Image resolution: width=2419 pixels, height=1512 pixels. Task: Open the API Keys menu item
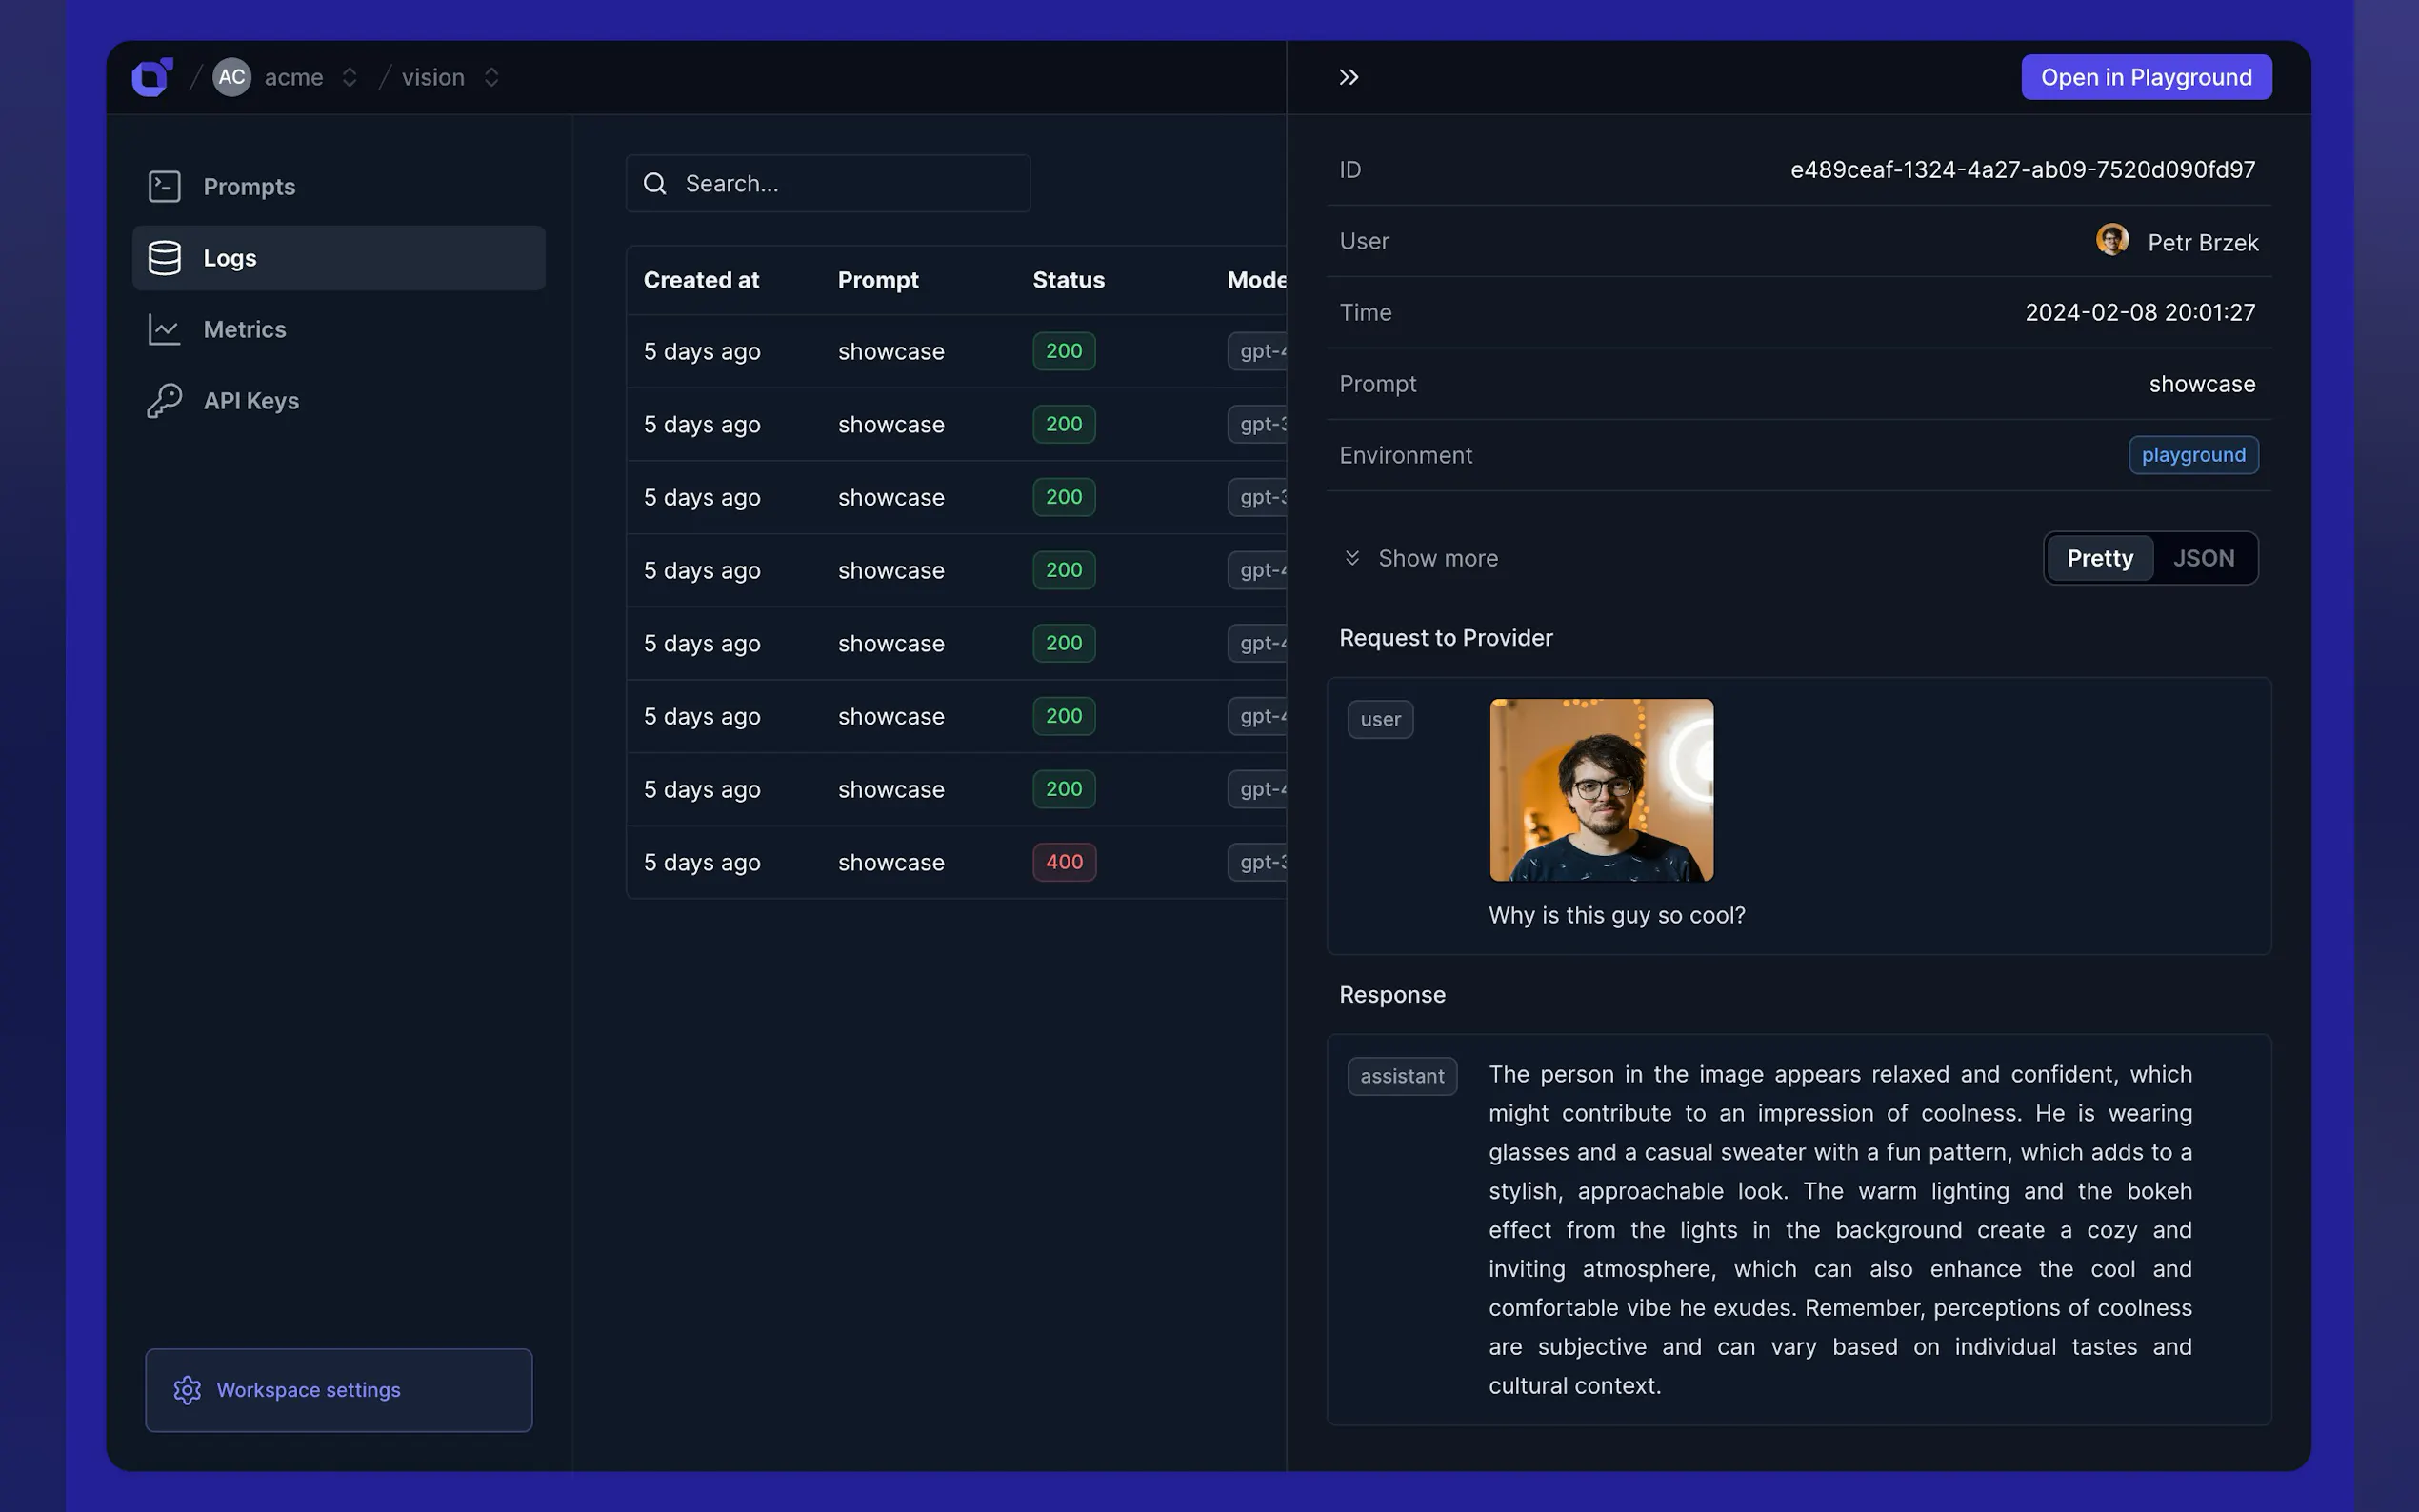point(251,401)
